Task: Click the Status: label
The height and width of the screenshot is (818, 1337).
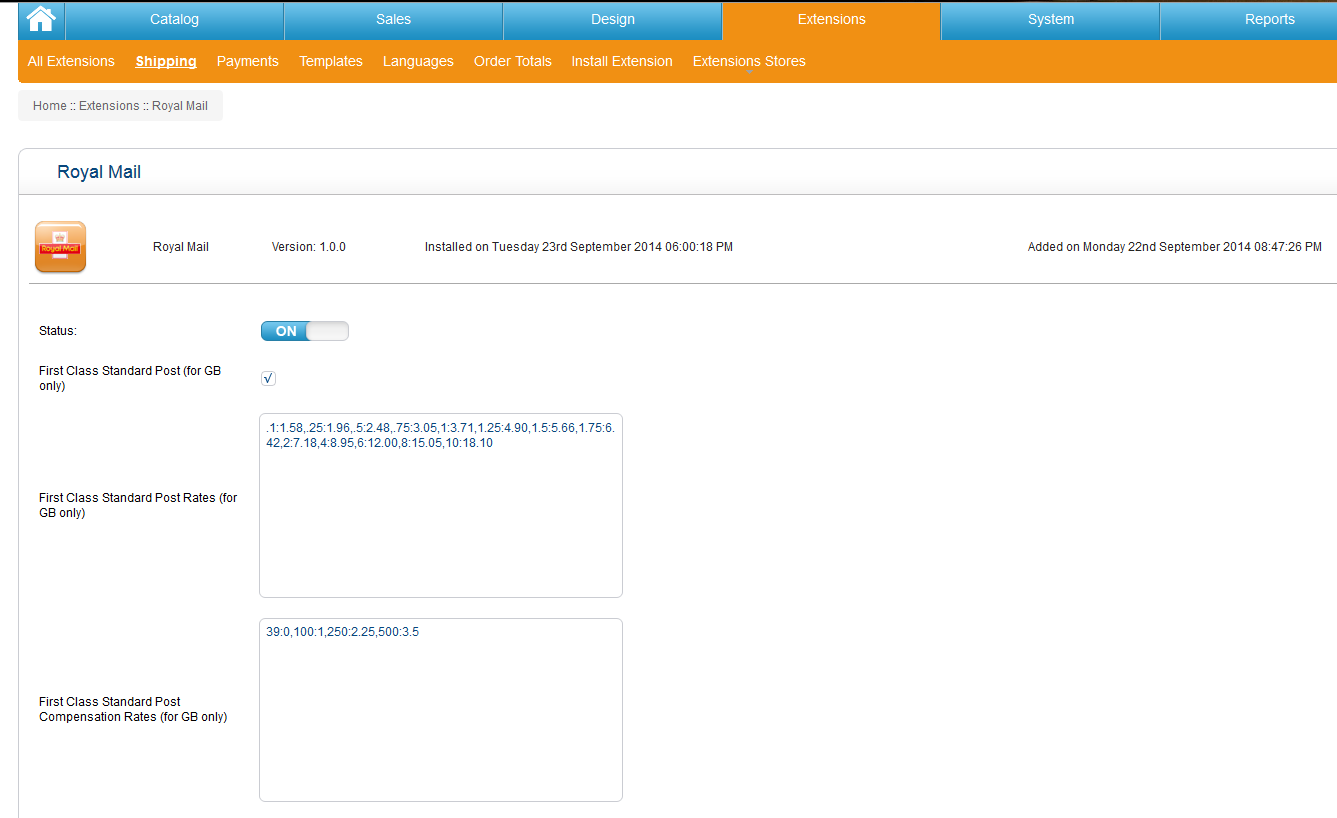Action: (58, 331)
